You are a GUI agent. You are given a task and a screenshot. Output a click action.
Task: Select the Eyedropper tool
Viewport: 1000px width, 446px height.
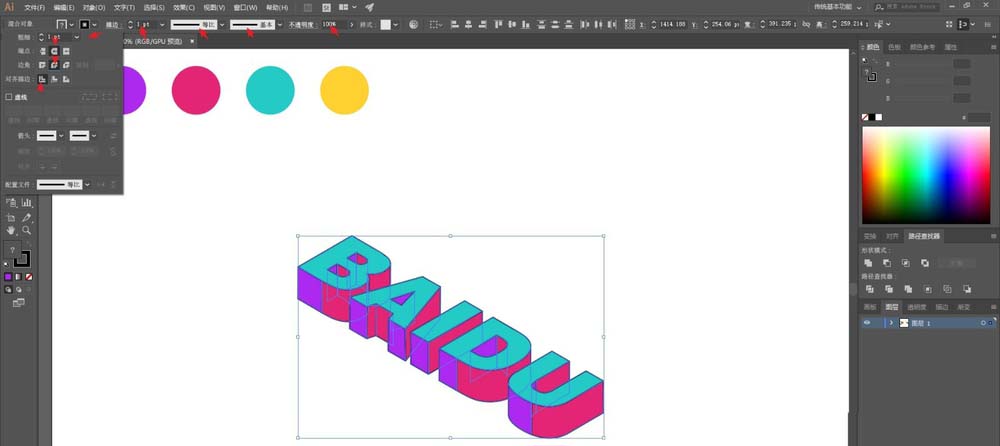27,217
